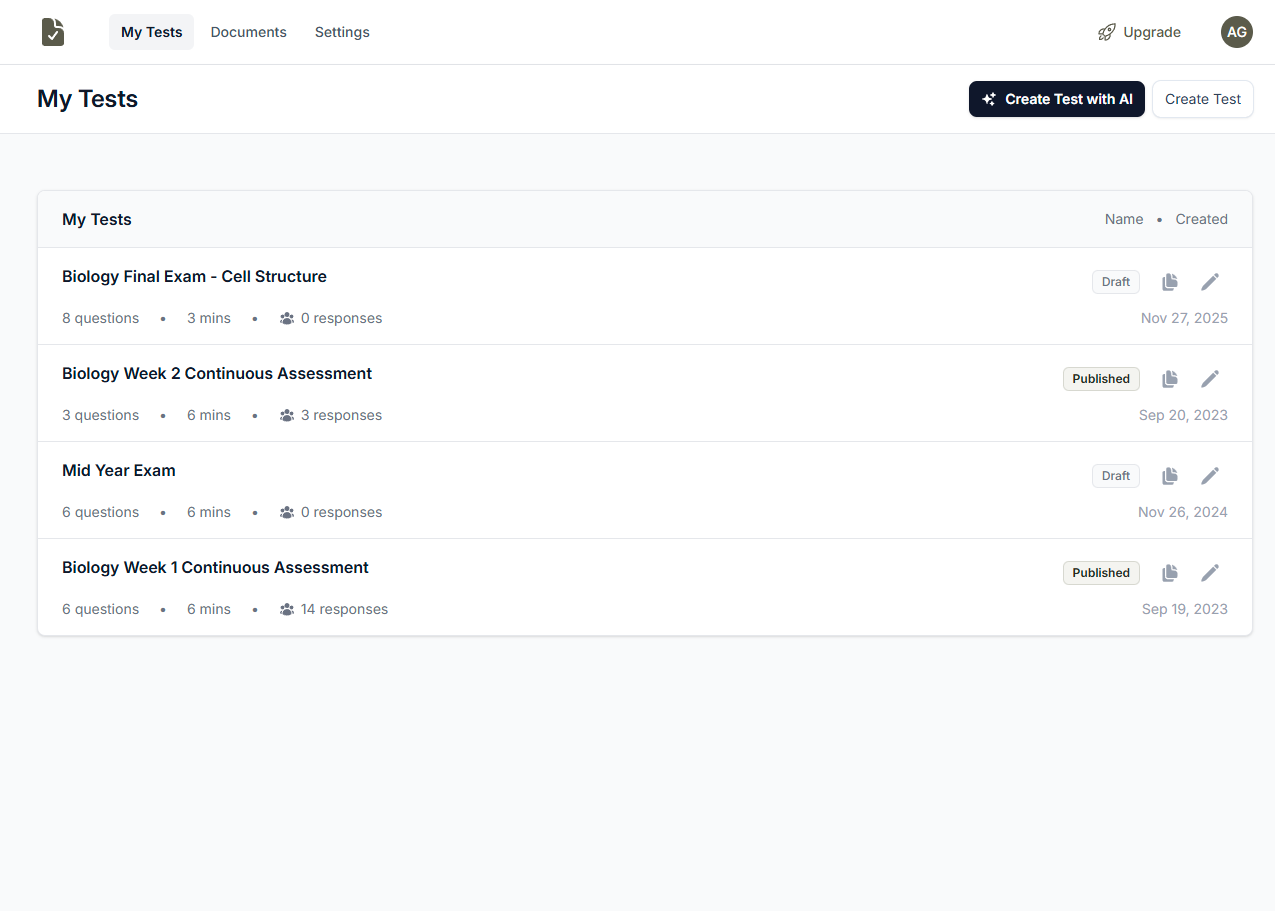Toggle sorting by Name
Viewport: 1275px width, 911px height.
[x=1123, y=219]
